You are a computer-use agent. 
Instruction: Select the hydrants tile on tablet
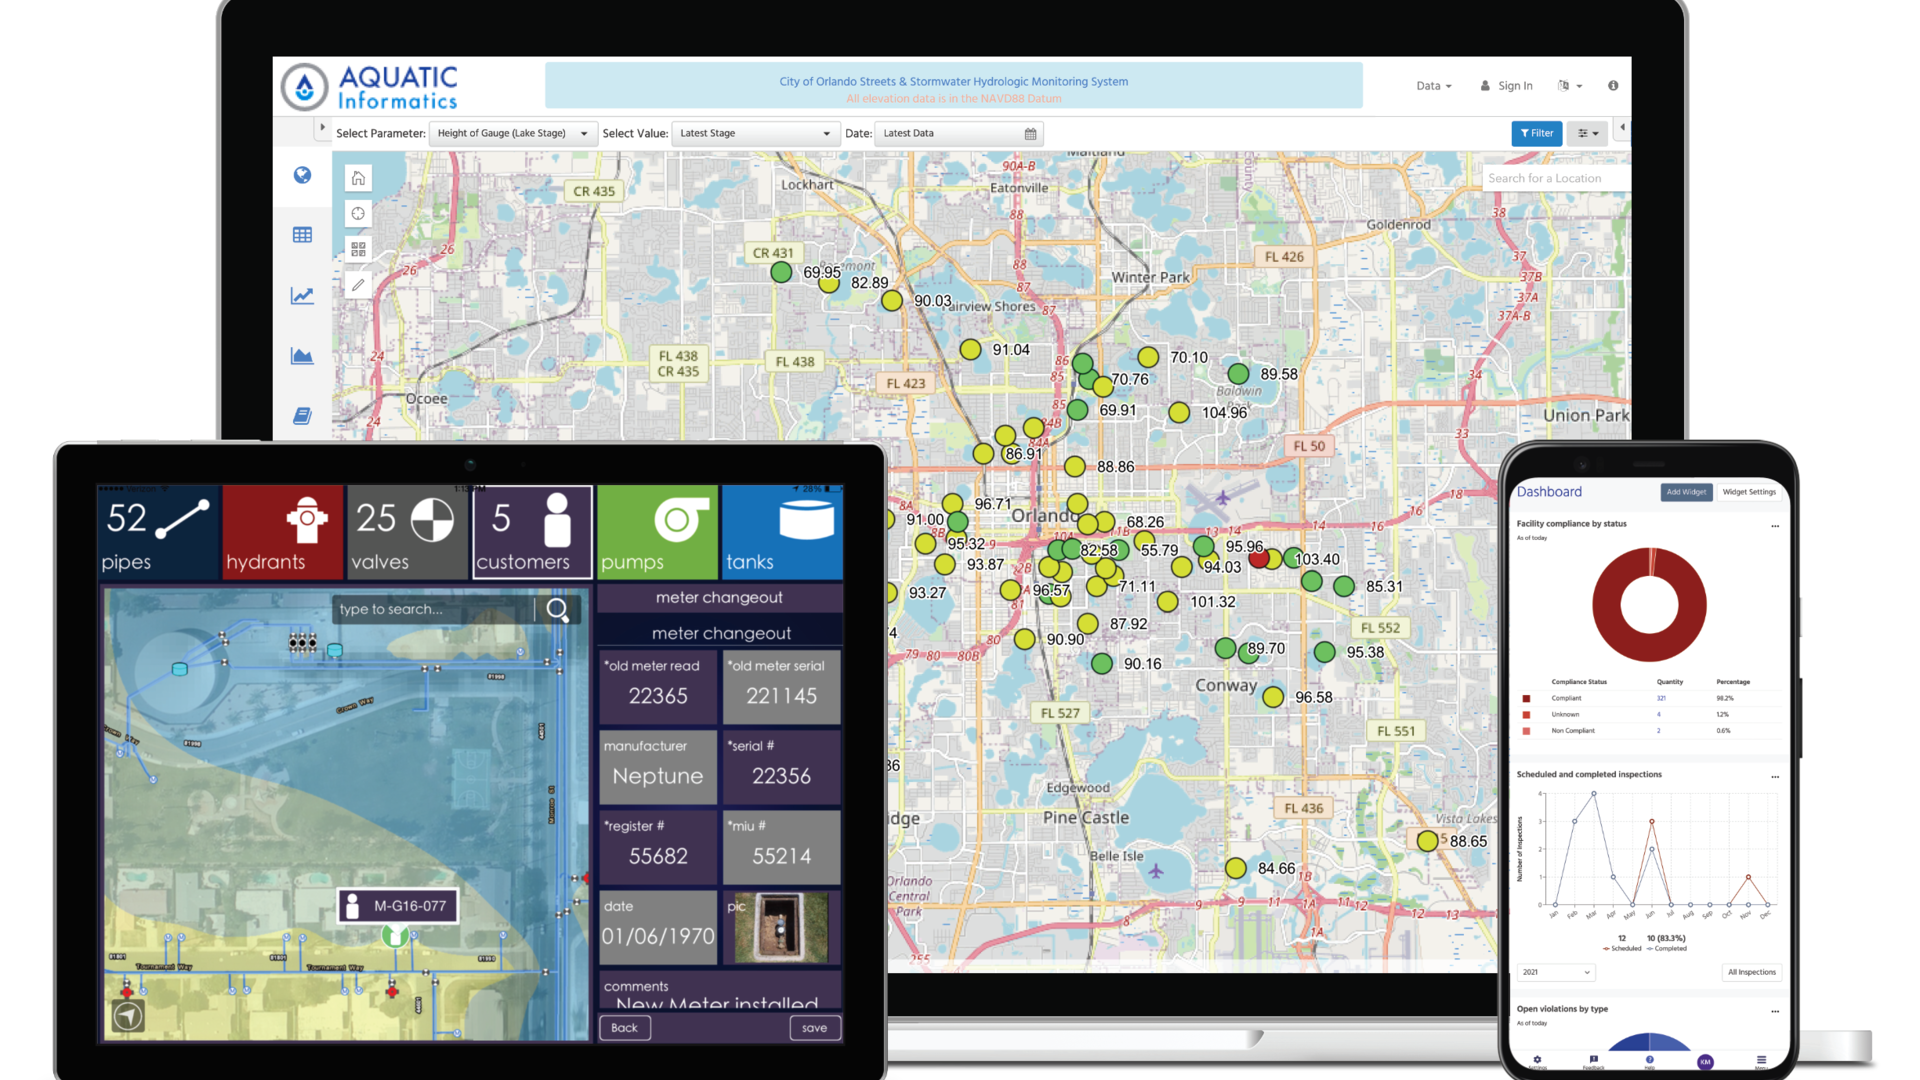tap(282, 532)
